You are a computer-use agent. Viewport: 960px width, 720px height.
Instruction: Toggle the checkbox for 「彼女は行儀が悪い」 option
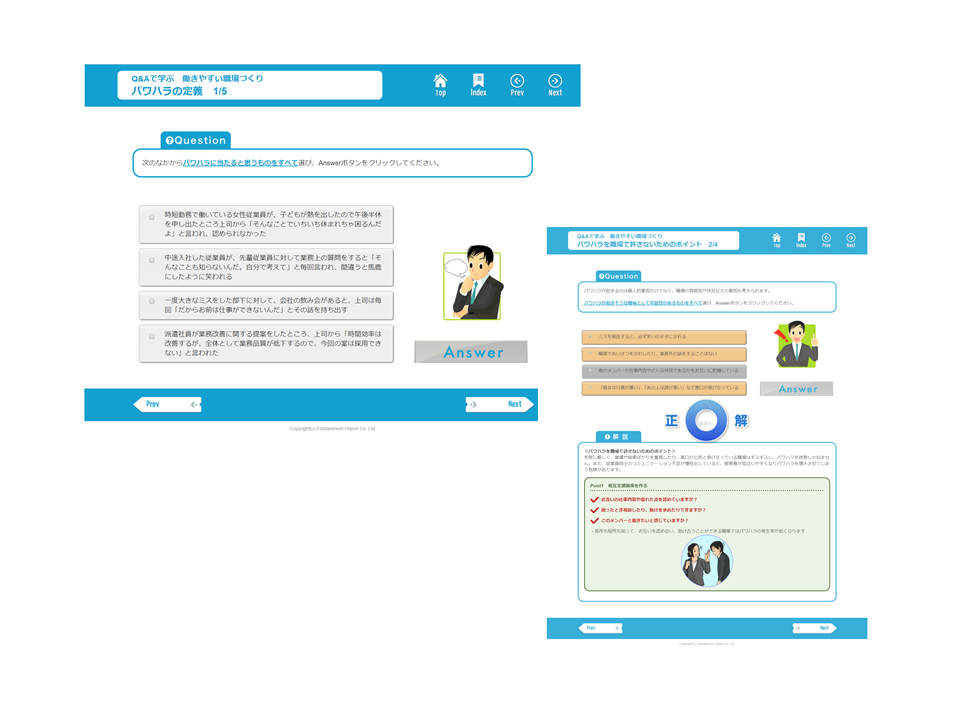(x=590, y=388)
